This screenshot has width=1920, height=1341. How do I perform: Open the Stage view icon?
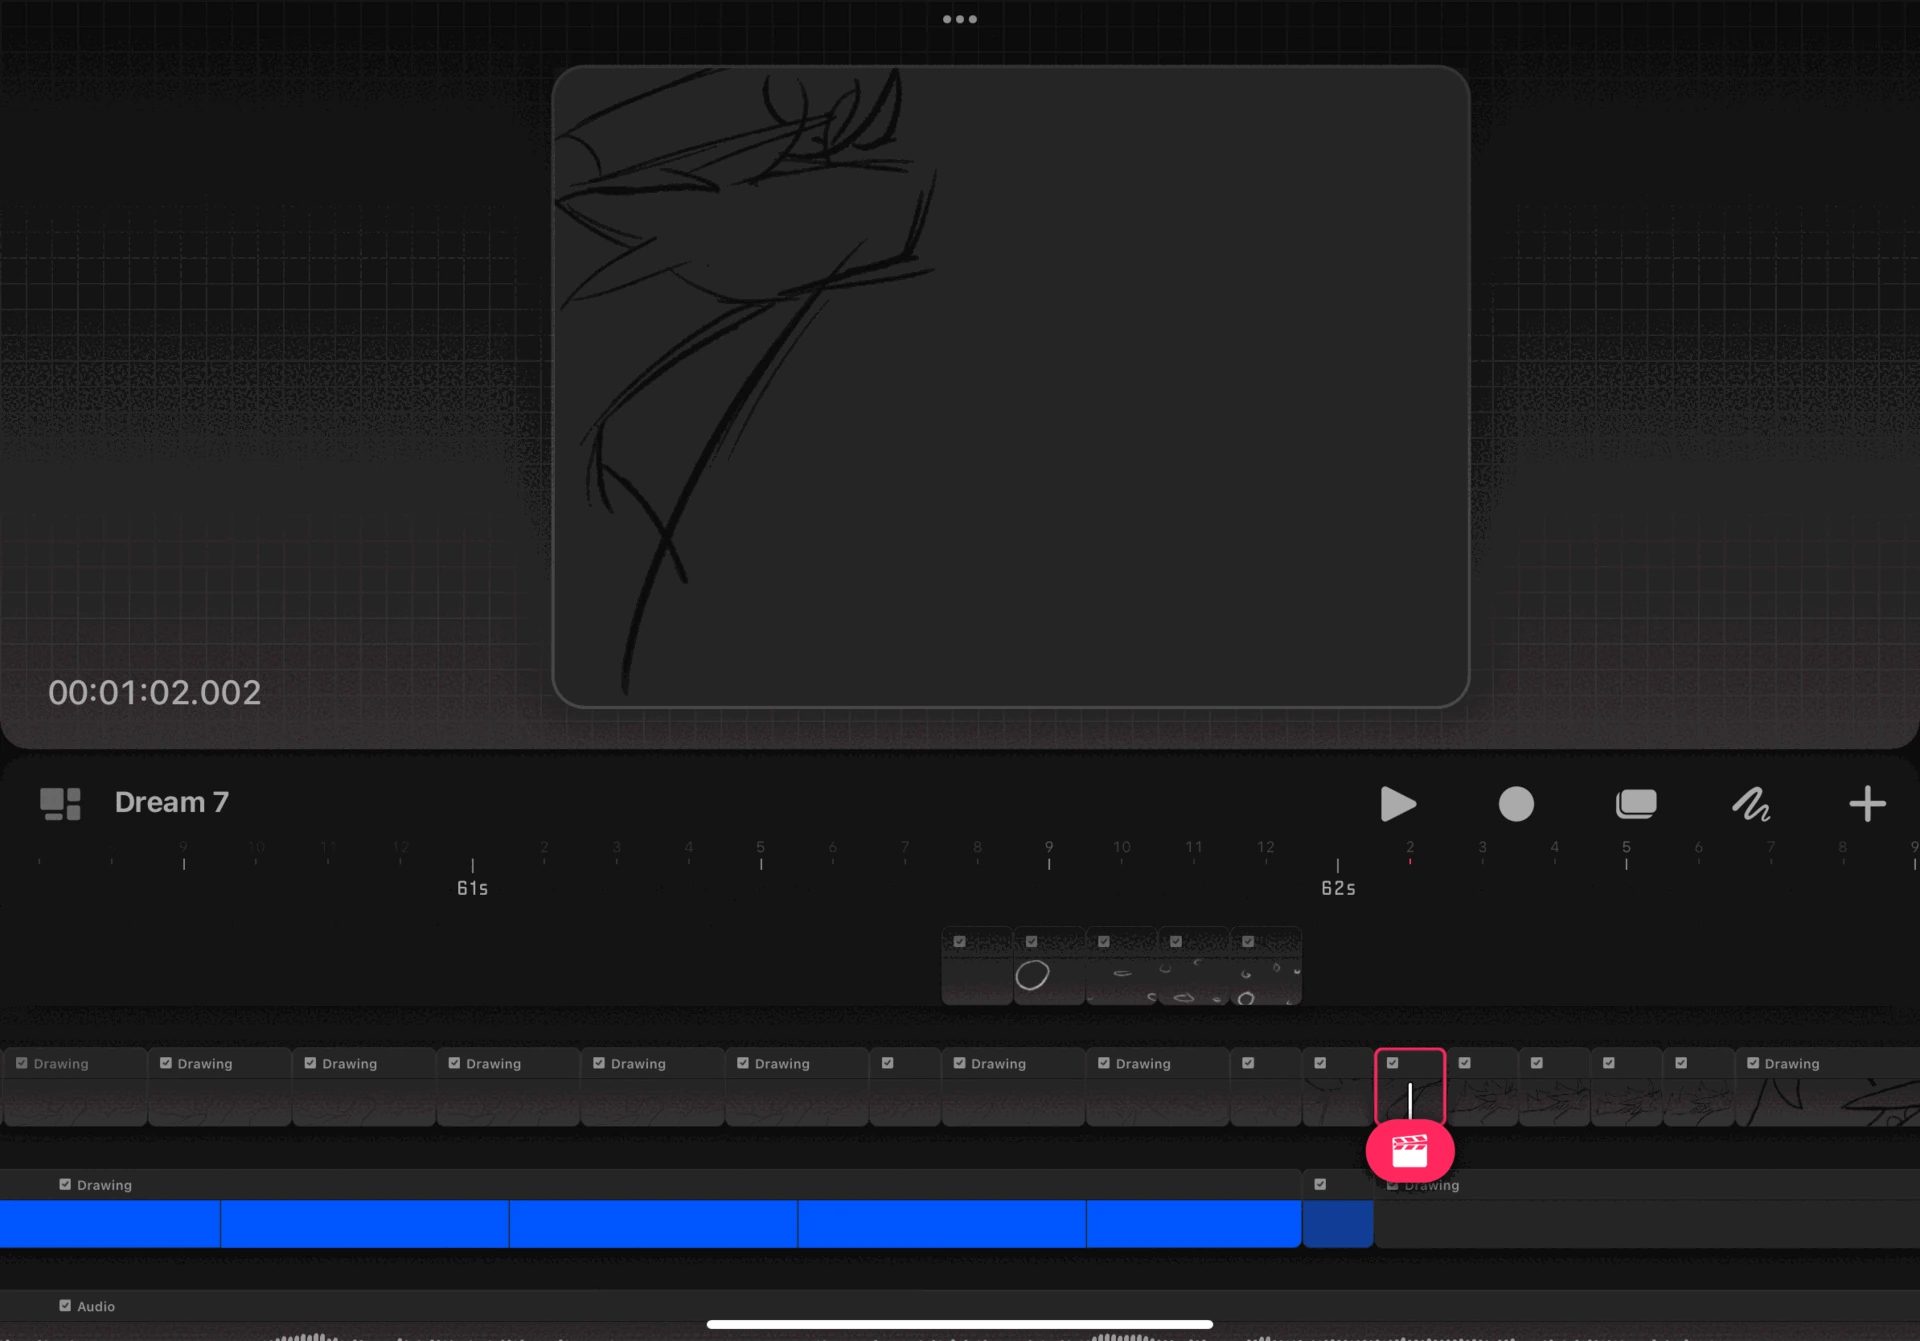(1637, 803)
